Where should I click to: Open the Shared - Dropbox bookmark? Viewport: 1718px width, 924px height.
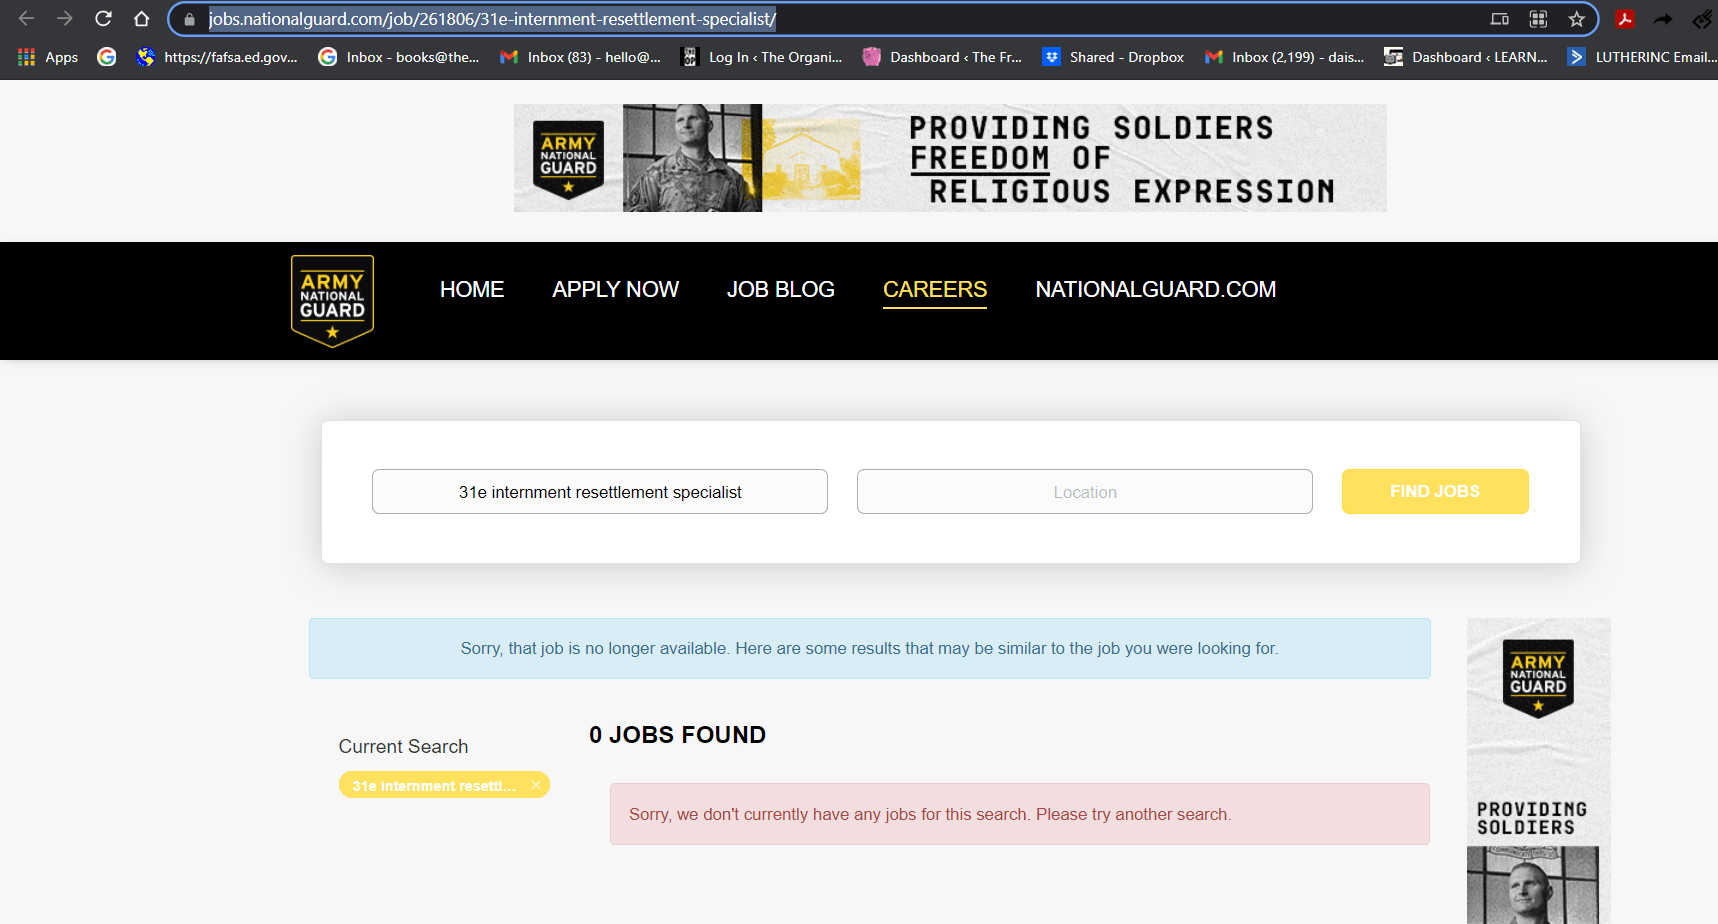[x=1113, y=57]
